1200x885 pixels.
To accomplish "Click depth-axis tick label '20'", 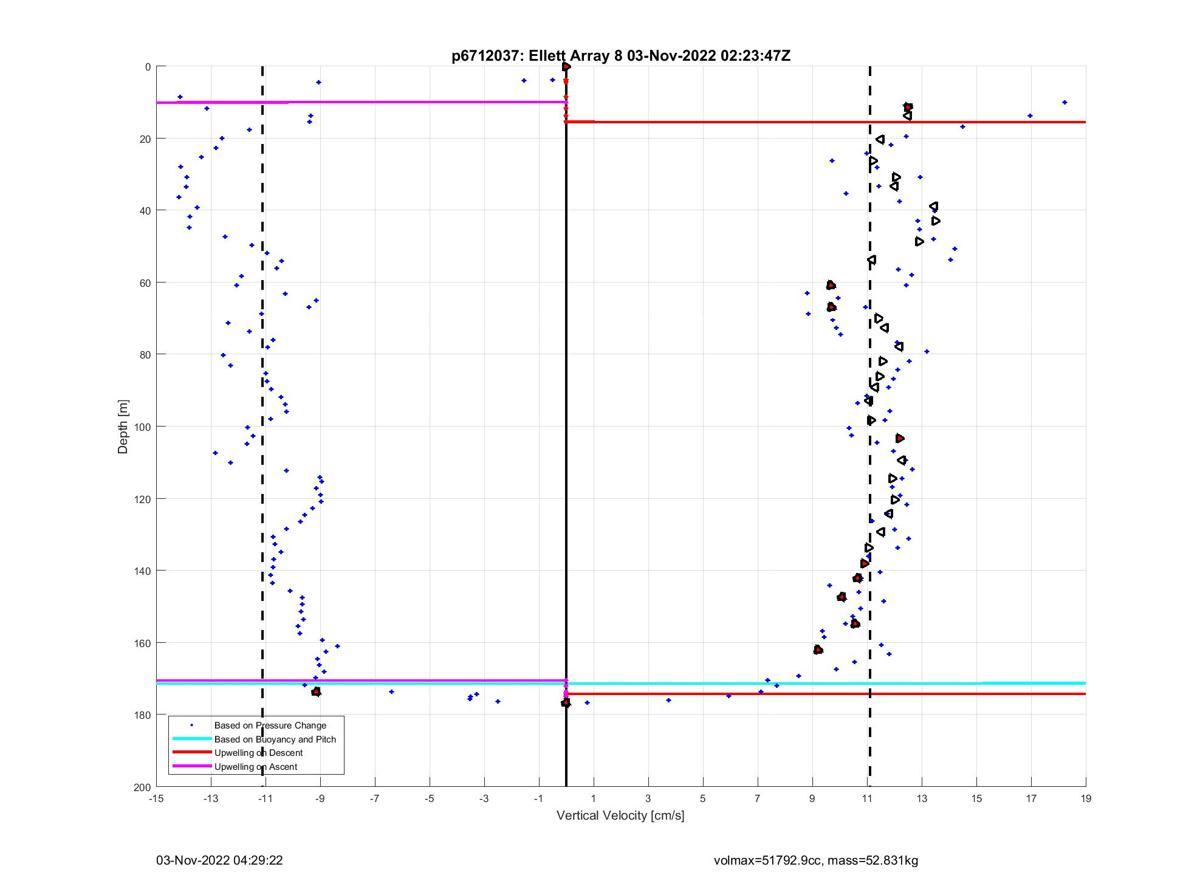I will tap(145, 139).
